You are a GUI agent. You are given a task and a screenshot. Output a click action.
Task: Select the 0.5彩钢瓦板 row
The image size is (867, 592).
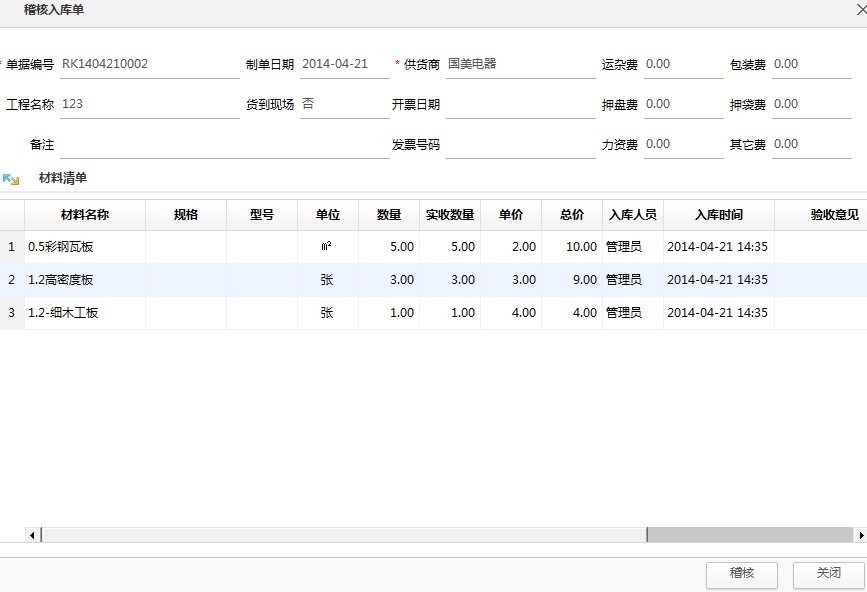(85, 247)
